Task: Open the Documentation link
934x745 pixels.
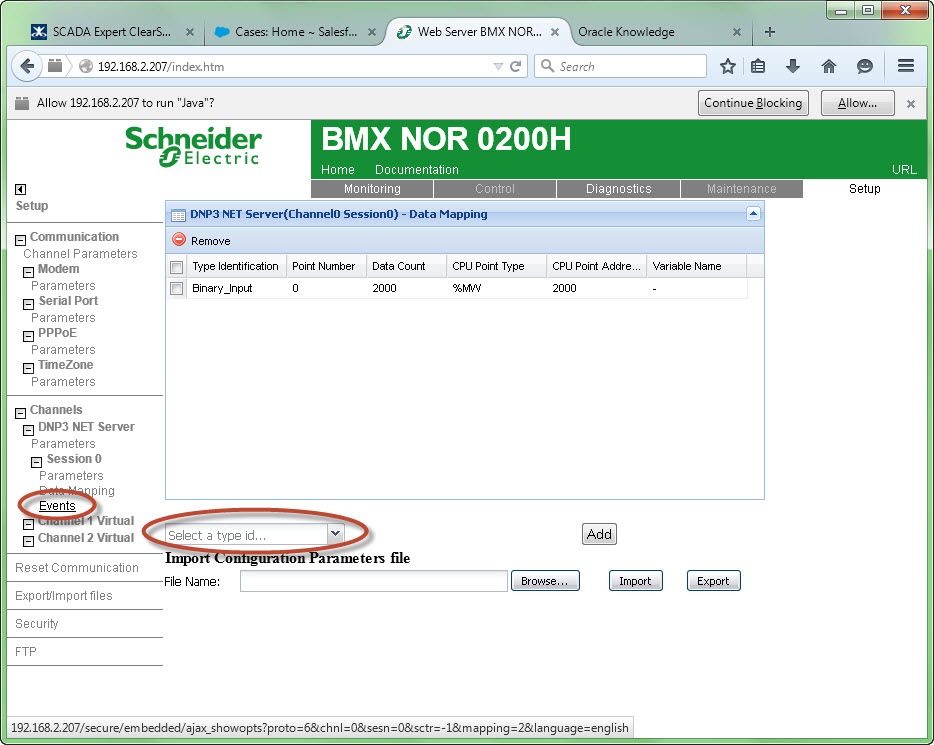Action: coord(416,170)
